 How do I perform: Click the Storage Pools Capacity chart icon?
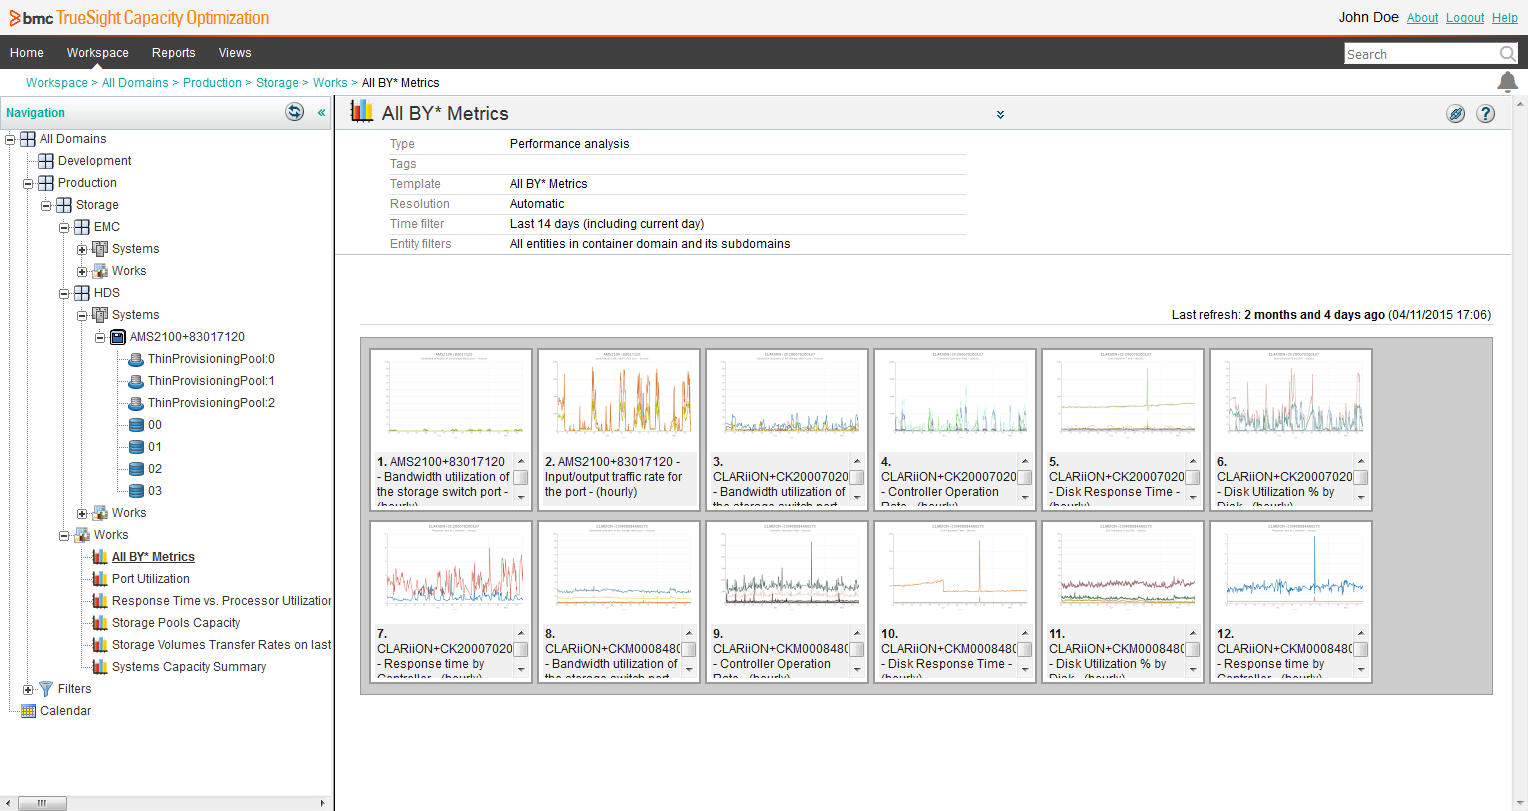[x=100, y=623]
